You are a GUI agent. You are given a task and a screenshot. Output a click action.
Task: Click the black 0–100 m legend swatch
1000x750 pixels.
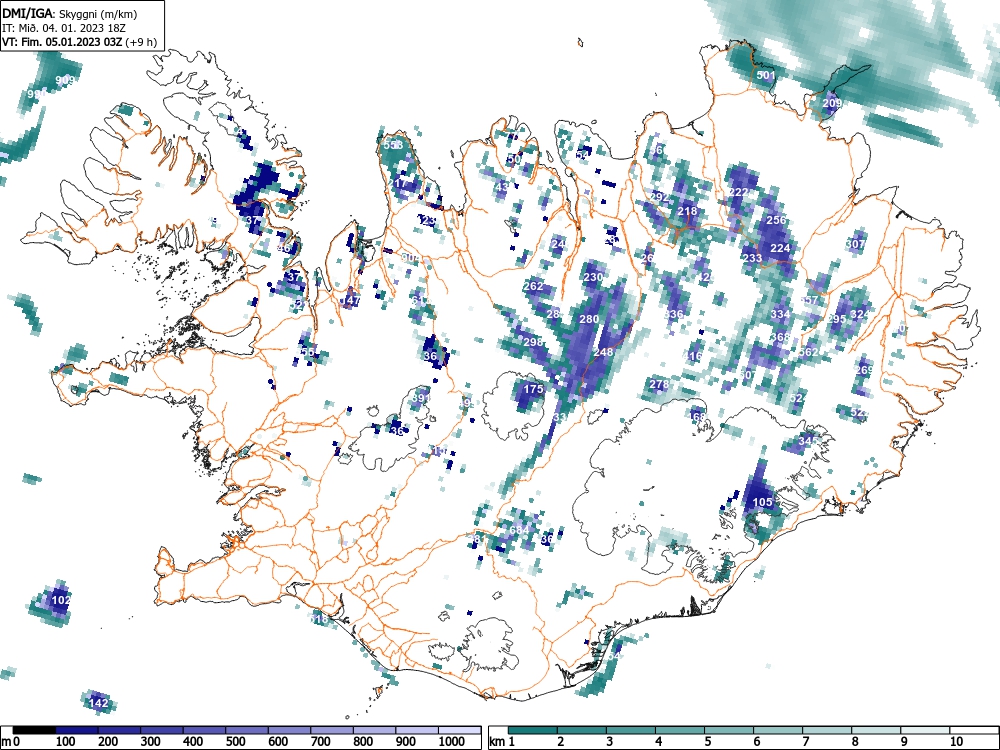click(34, 730)
